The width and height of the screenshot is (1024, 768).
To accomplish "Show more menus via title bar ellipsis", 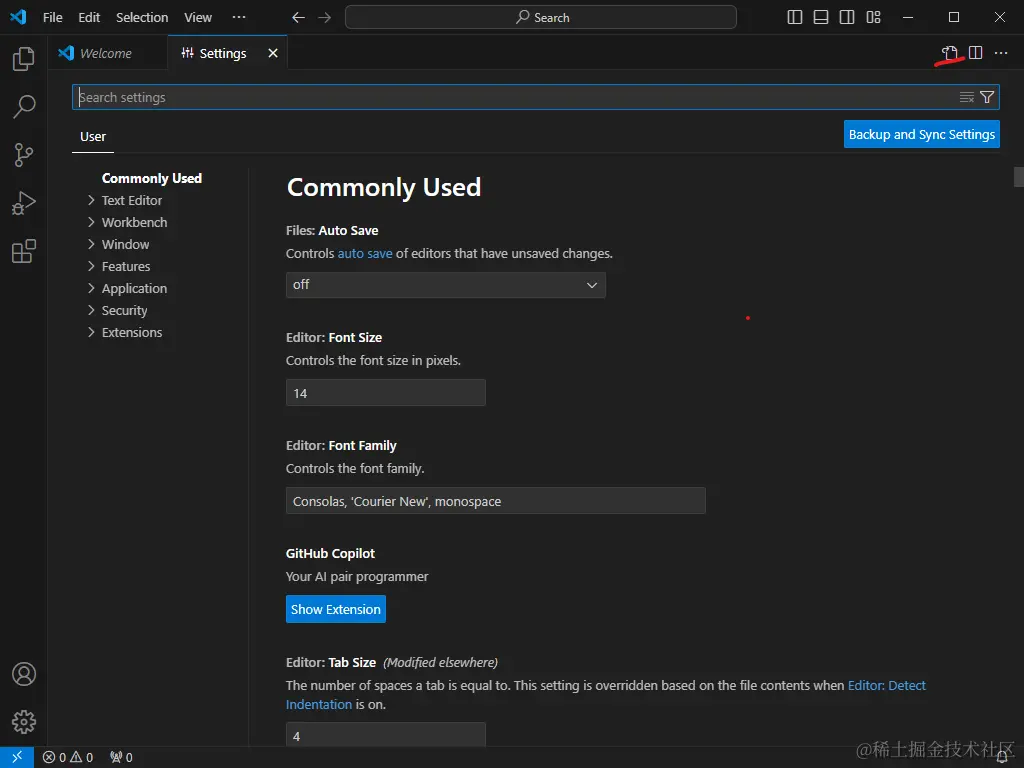I will pos(239,18).
